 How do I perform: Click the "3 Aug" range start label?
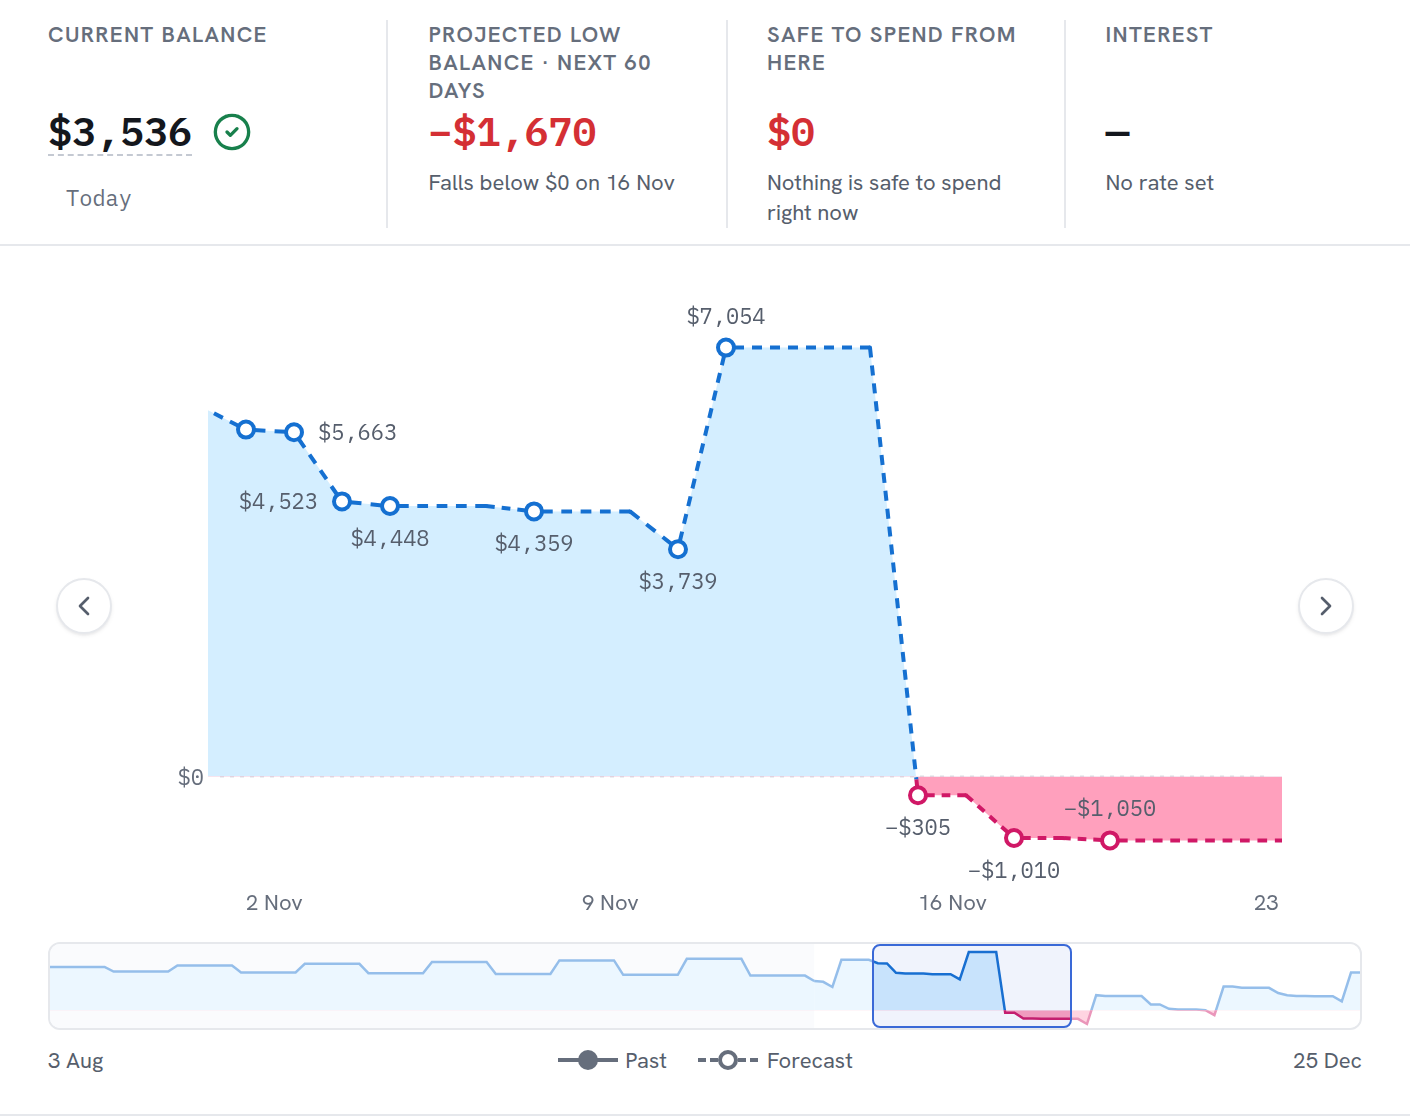[76, 1061]
